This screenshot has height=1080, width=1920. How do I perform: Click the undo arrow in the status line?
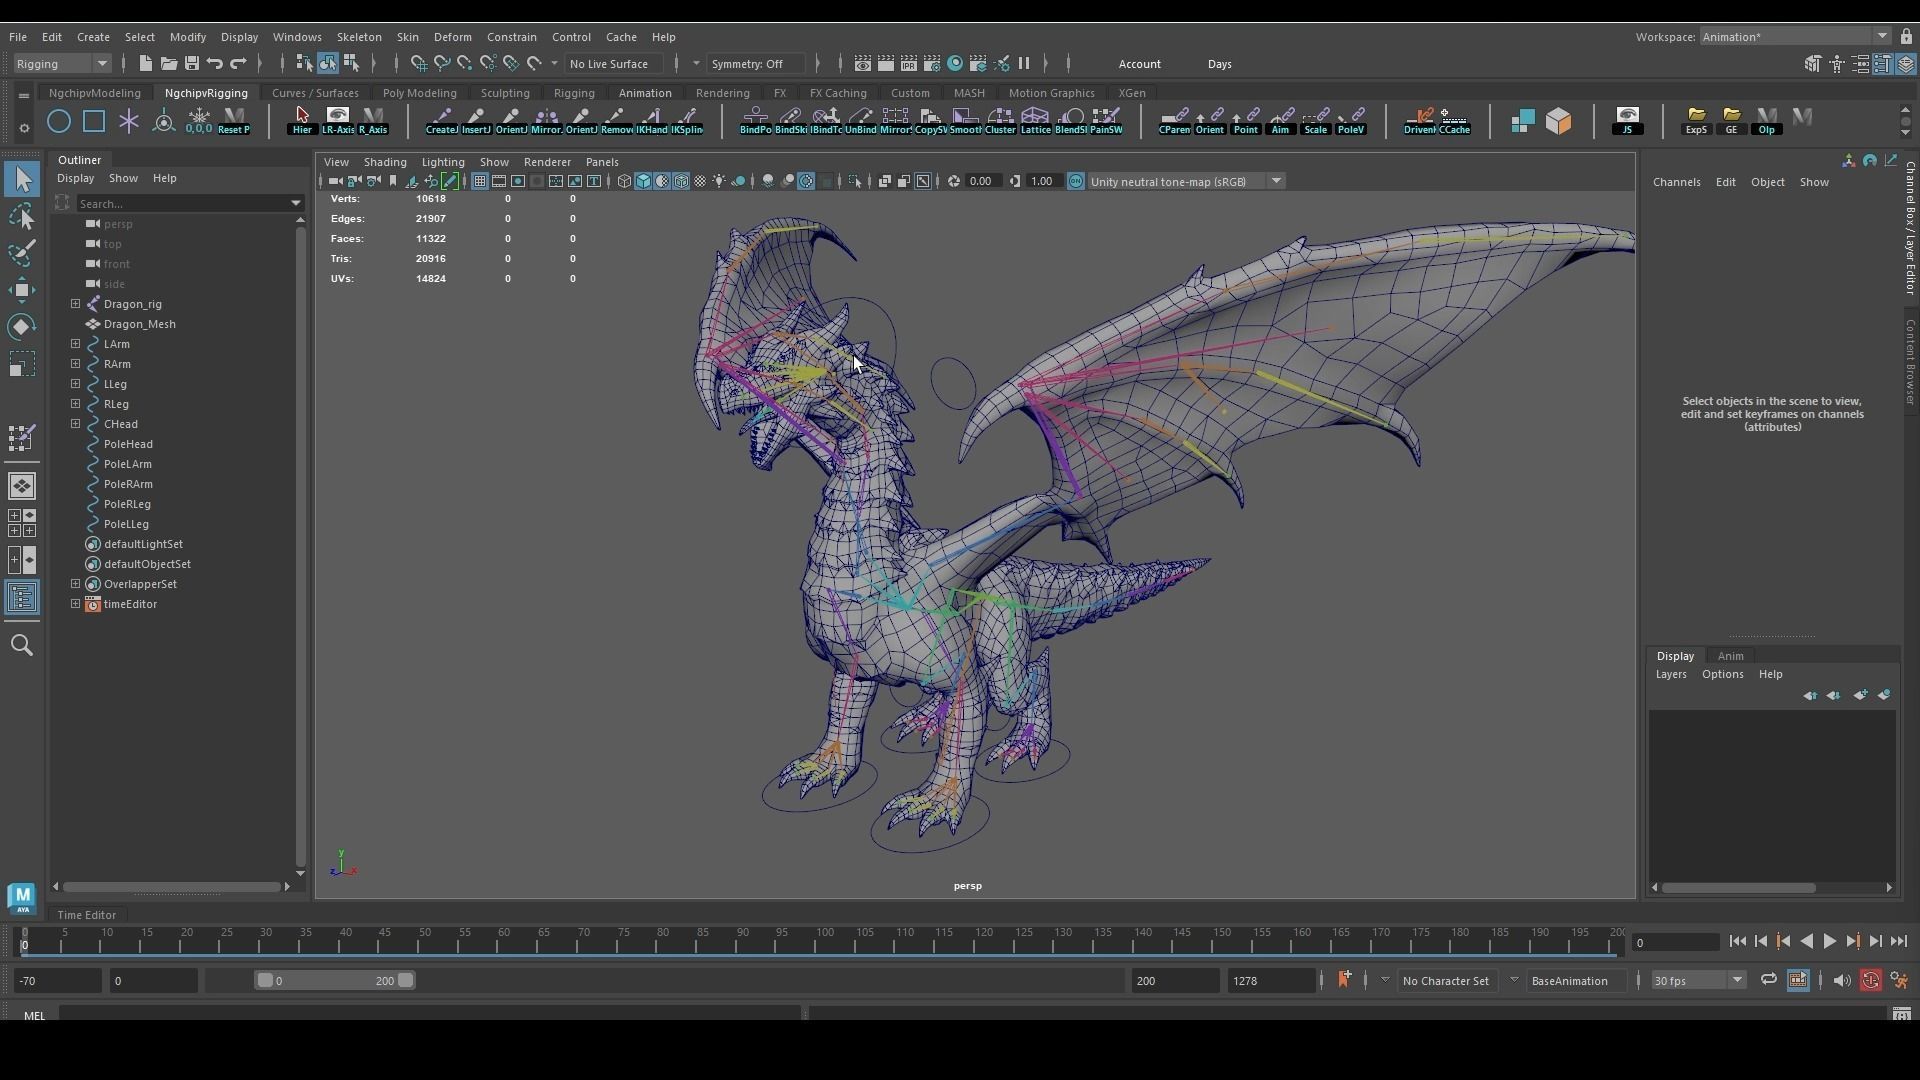(x=215, y=63)
